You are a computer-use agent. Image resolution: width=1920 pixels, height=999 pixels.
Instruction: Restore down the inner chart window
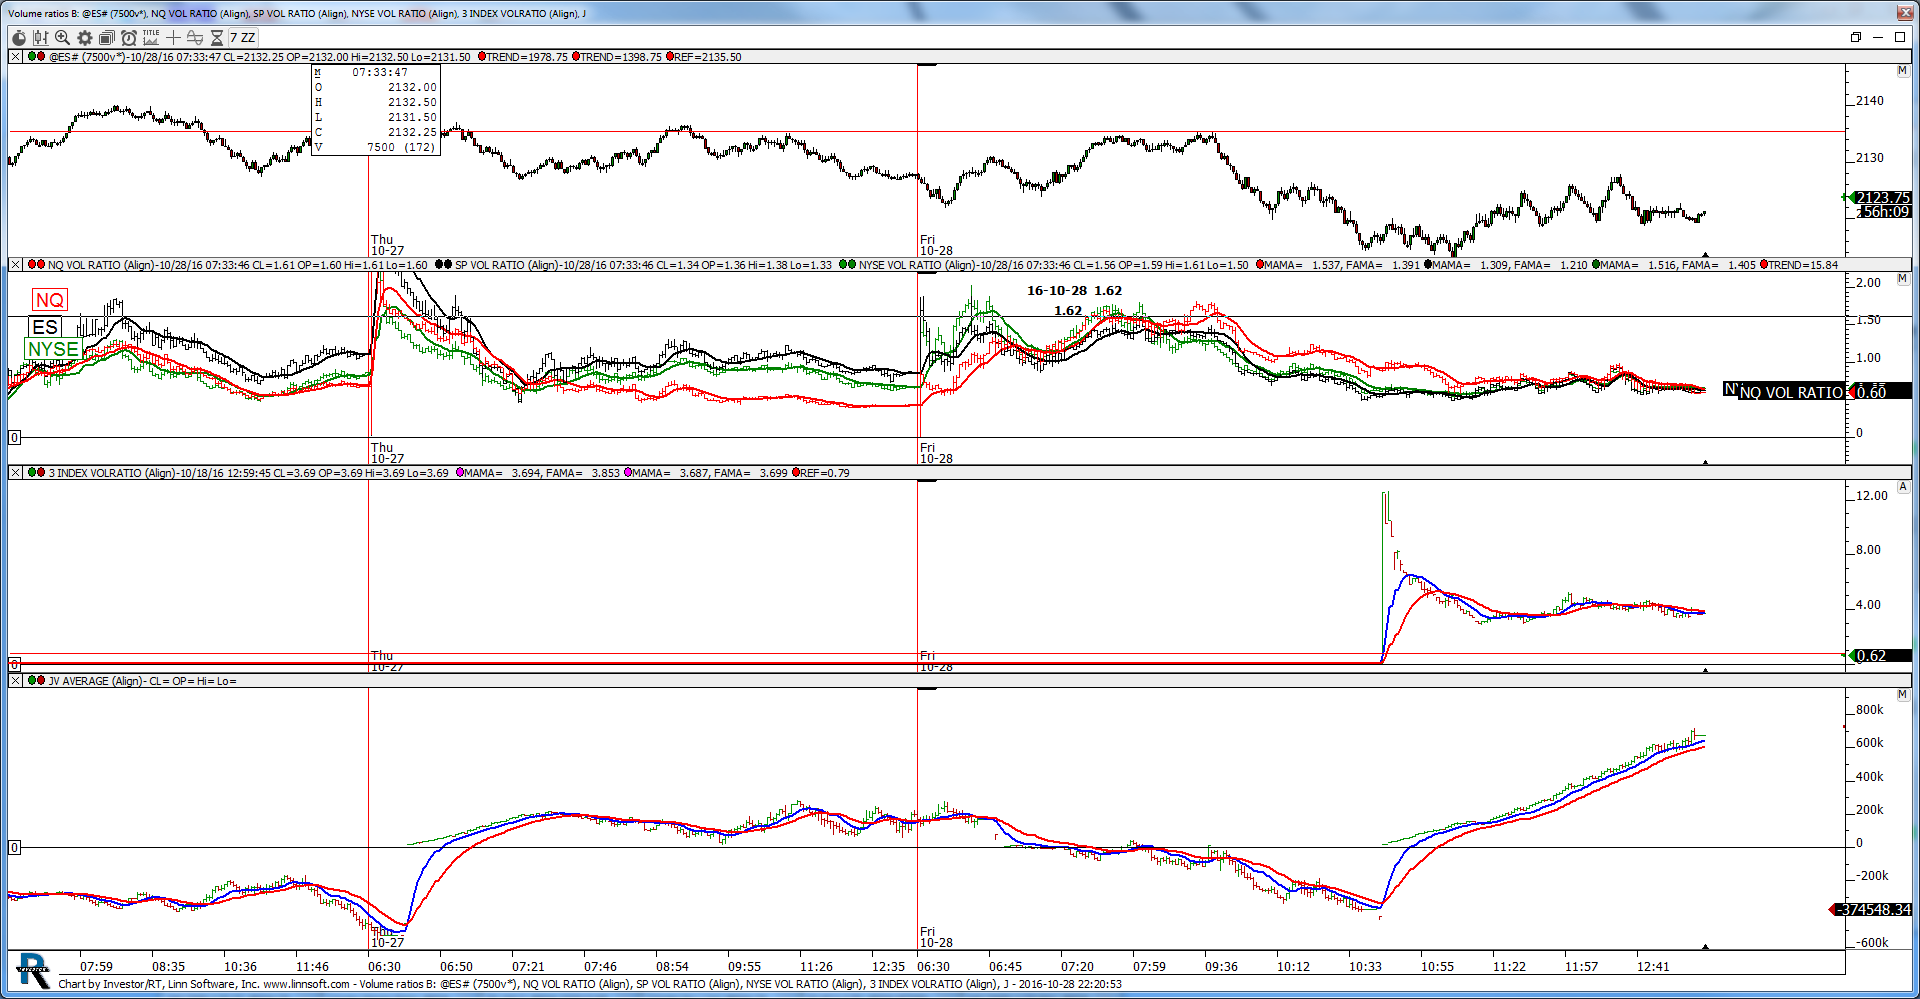[1856, 37]
